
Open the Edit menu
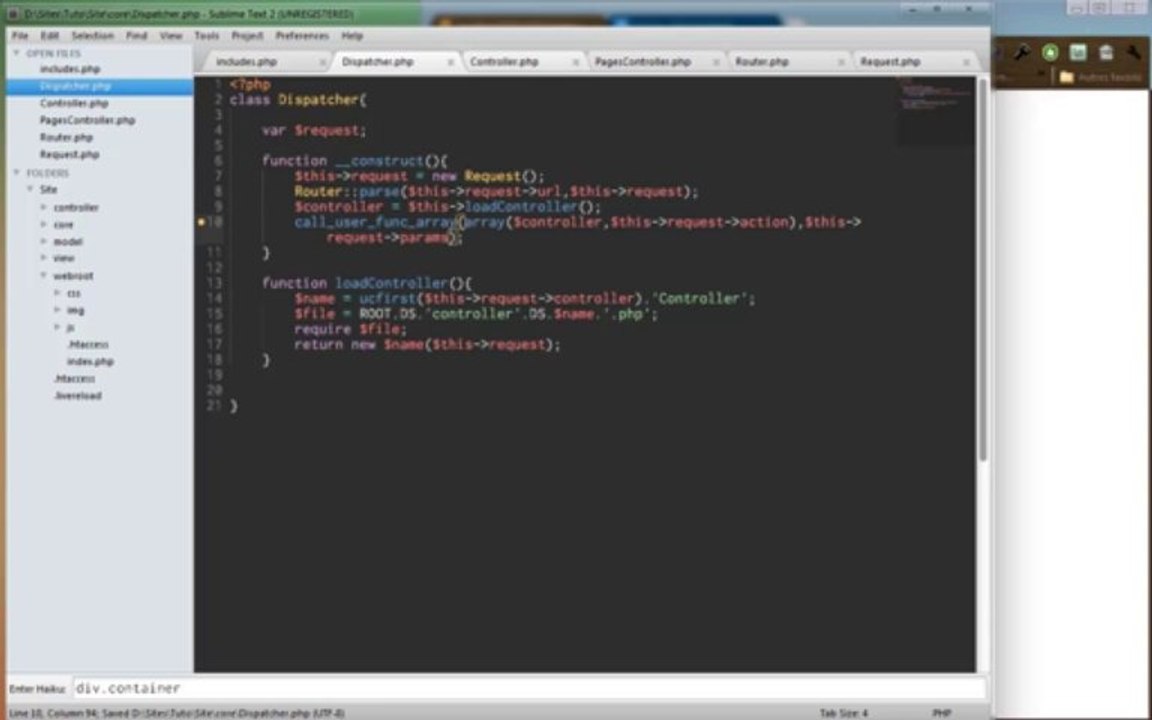point(49,35)
